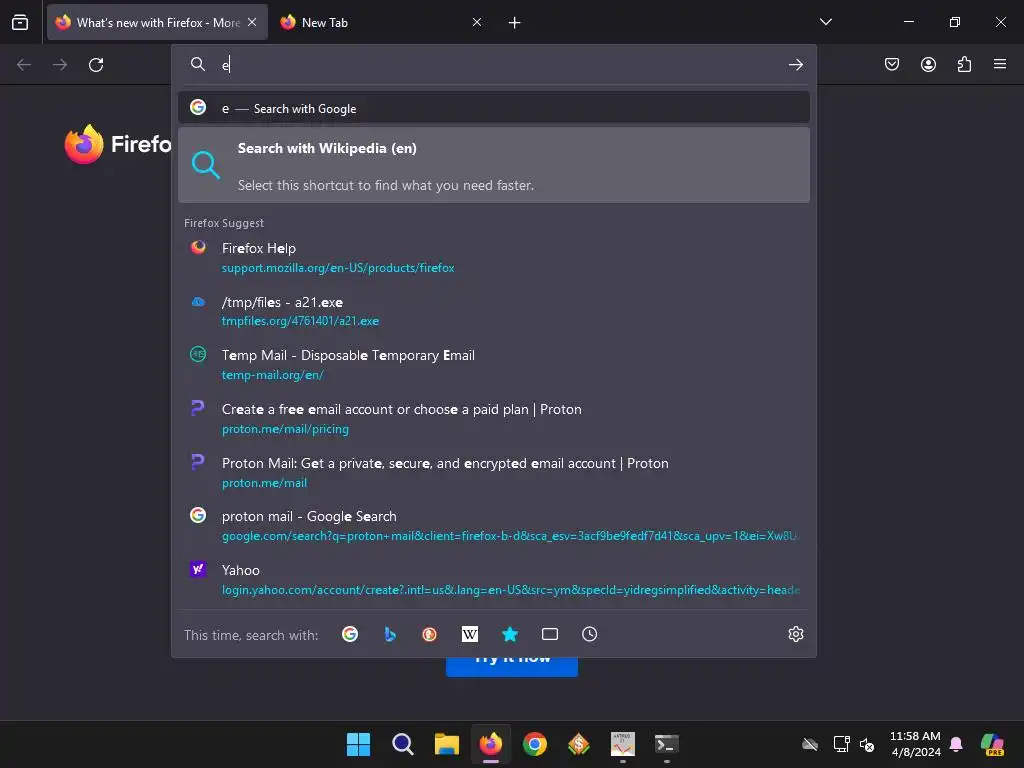
Task: Switch to What's new with Firefox tab
Action: (x=157, y=22)
